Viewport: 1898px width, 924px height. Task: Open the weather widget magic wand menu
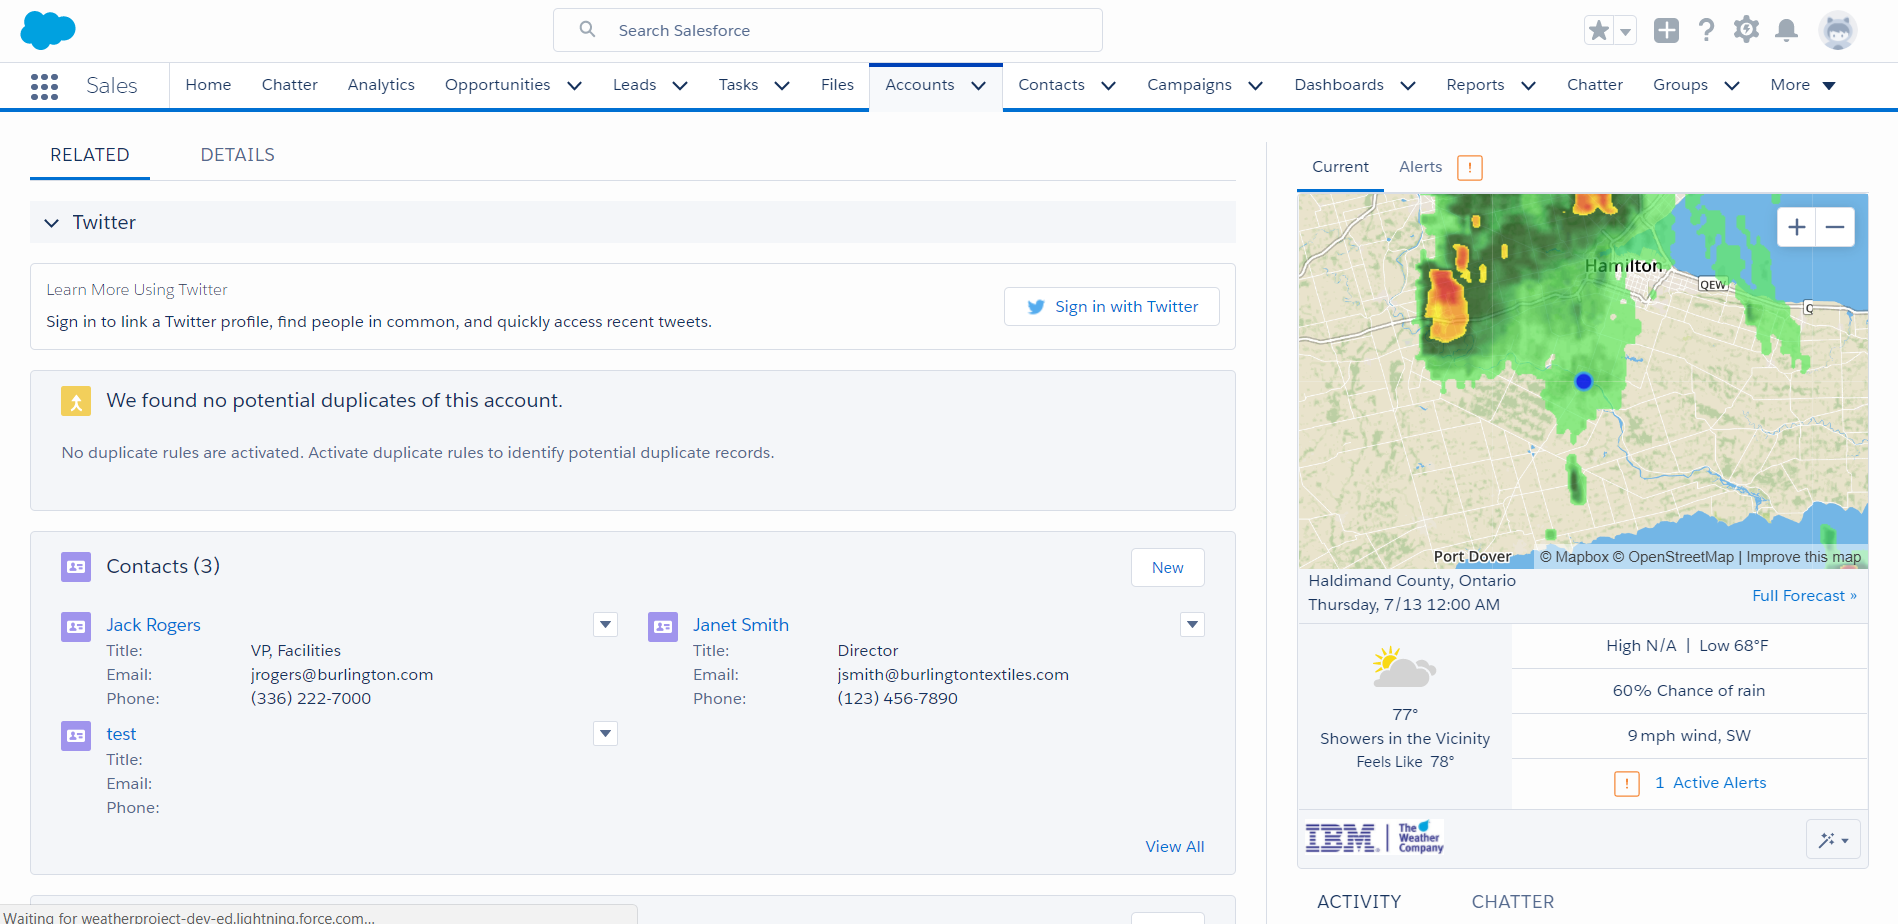(1833, 840)
